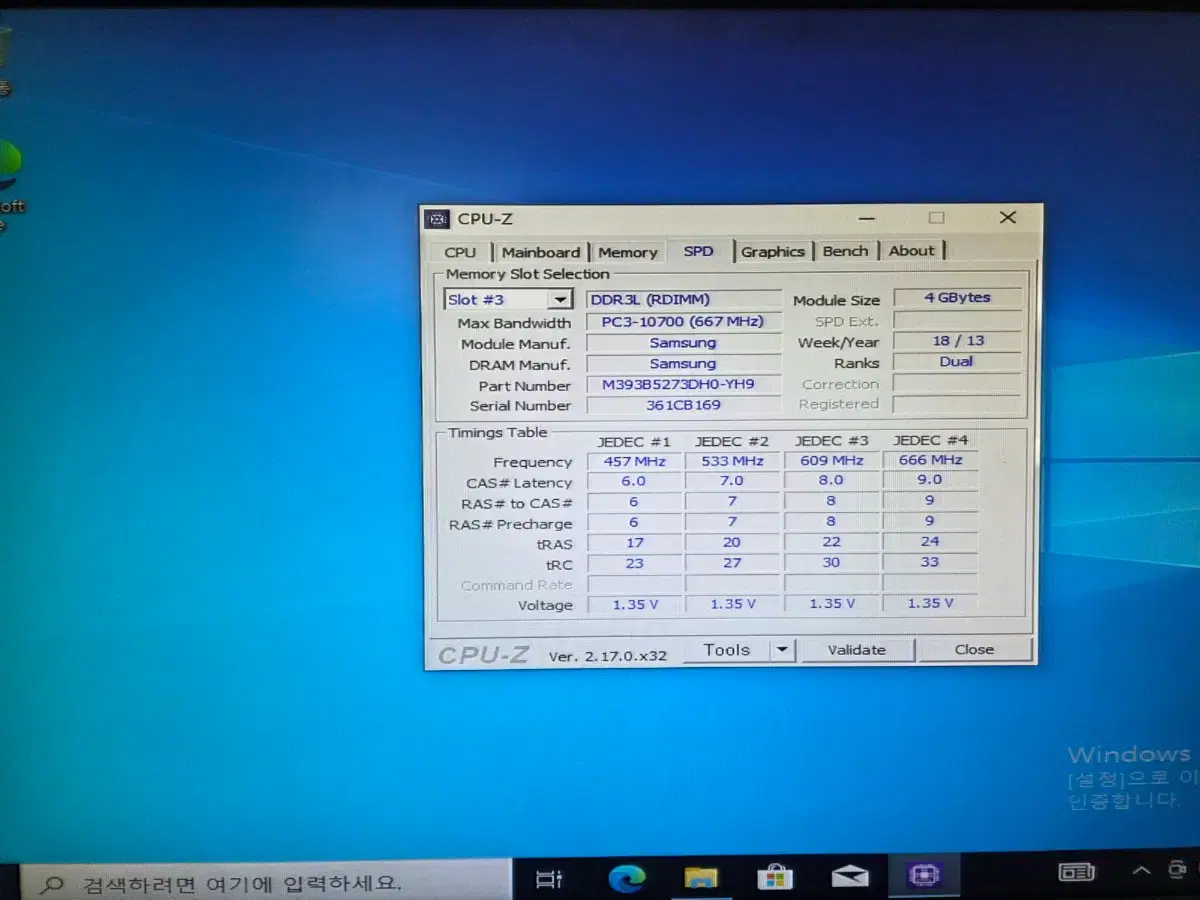Screen dimensions: 1200x900
Task: Click the tRC value 23
Action: click(634, 564)
